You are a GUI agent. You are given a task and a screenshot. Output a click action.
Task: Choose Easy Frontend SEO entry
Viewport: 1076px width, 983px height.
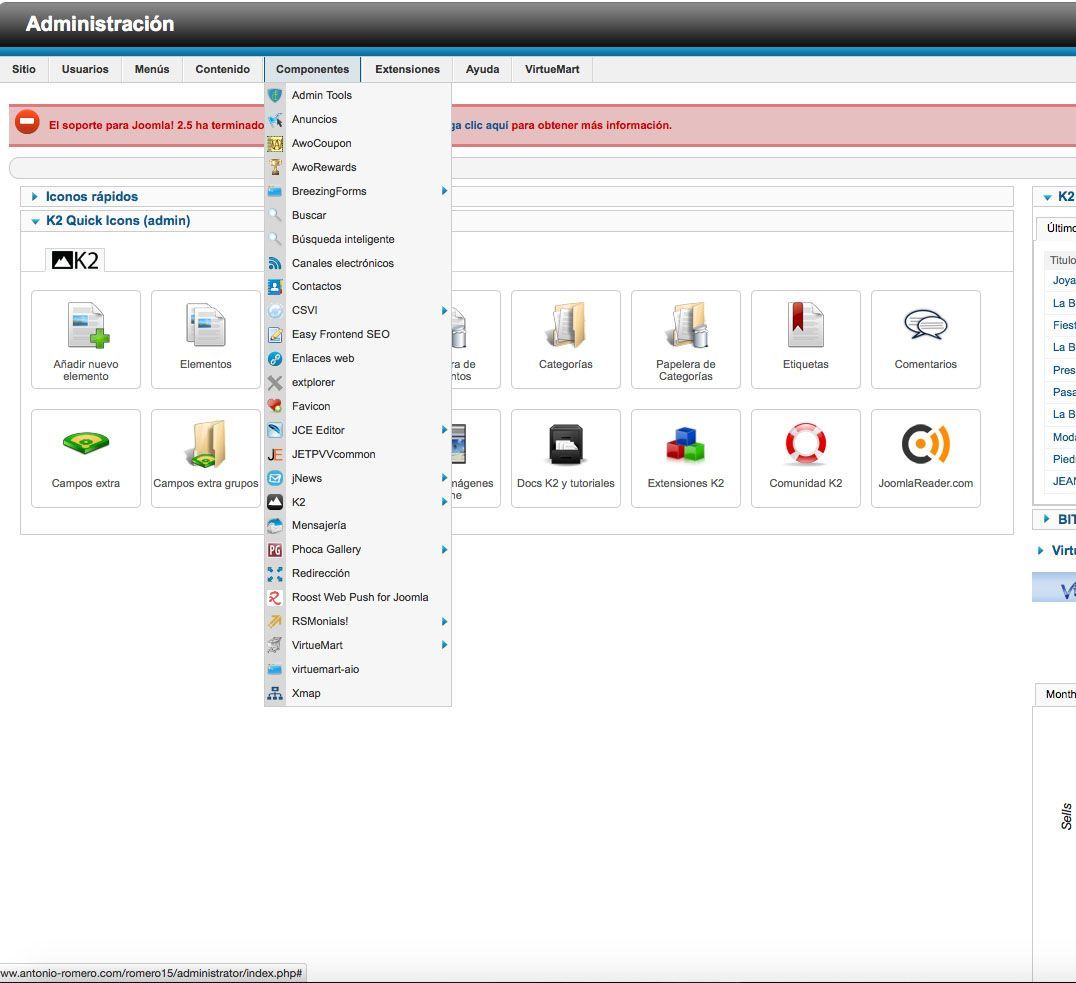tap(358, 334)
